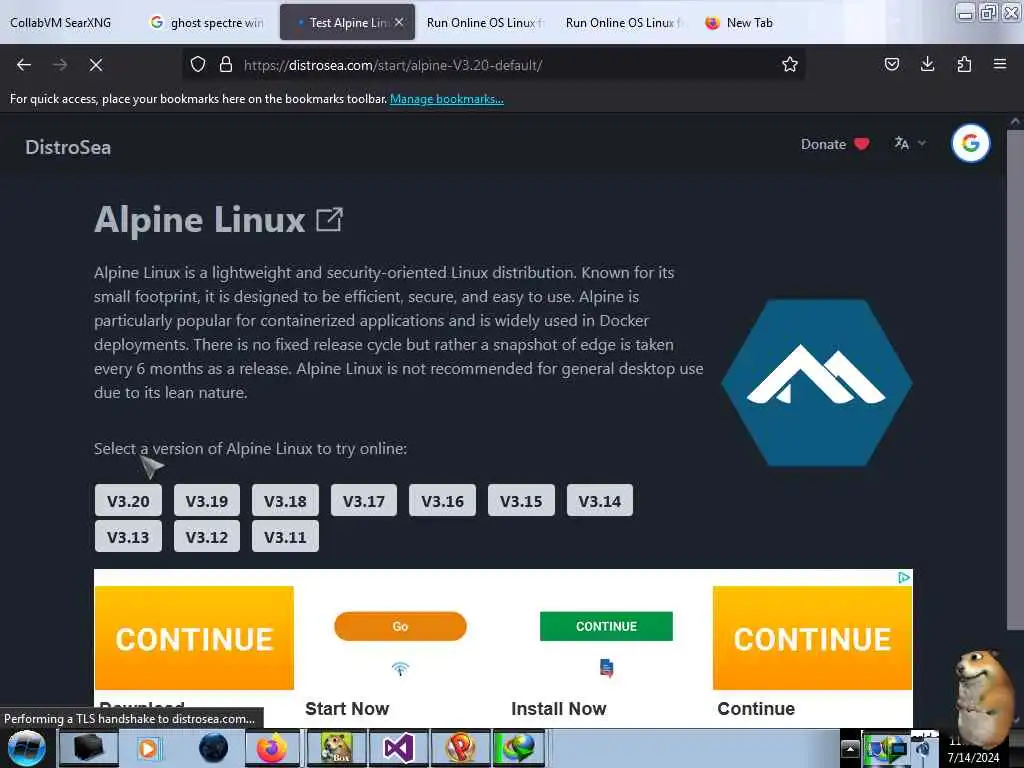Open the Pocket save icon
Image resolution: width=1024 pixels, height=768 pixels.
(891, 65)
